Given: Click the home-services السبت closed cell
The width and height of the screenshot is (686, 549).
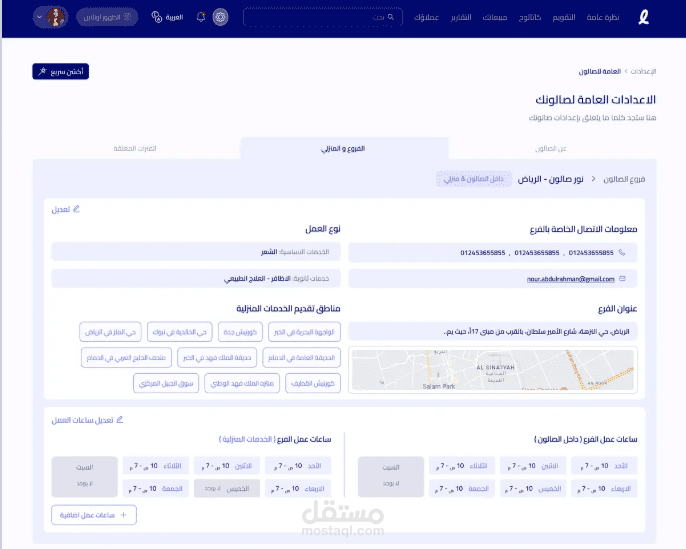Looking at the screenshot, I should click(84, 477).
